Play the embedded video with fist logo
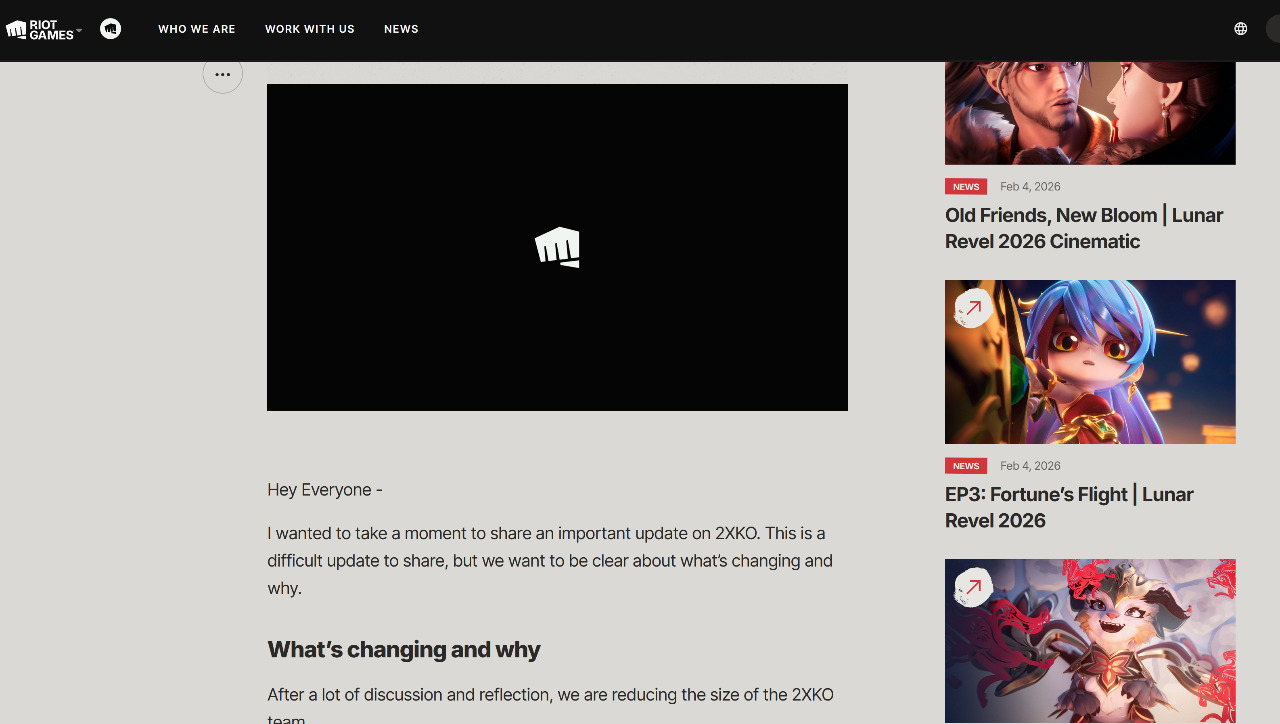The height and width of the screenshot is (724, 1280). pyautogui.click(x=557, y=247)
